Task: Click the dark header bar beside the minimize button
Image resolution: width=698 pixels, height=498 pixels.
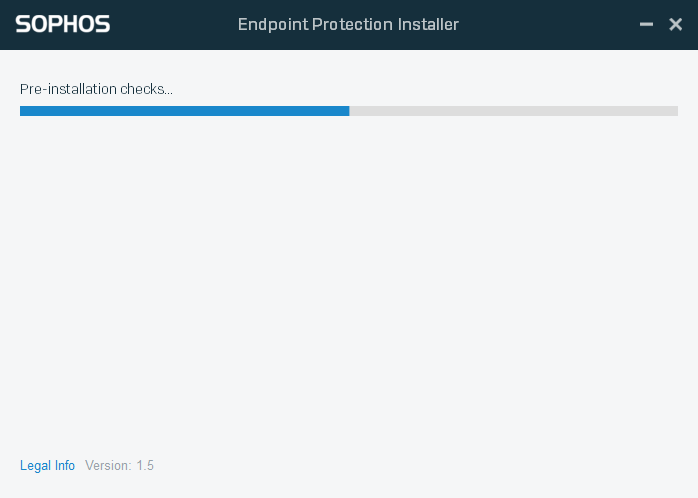Action: [600, 24]
